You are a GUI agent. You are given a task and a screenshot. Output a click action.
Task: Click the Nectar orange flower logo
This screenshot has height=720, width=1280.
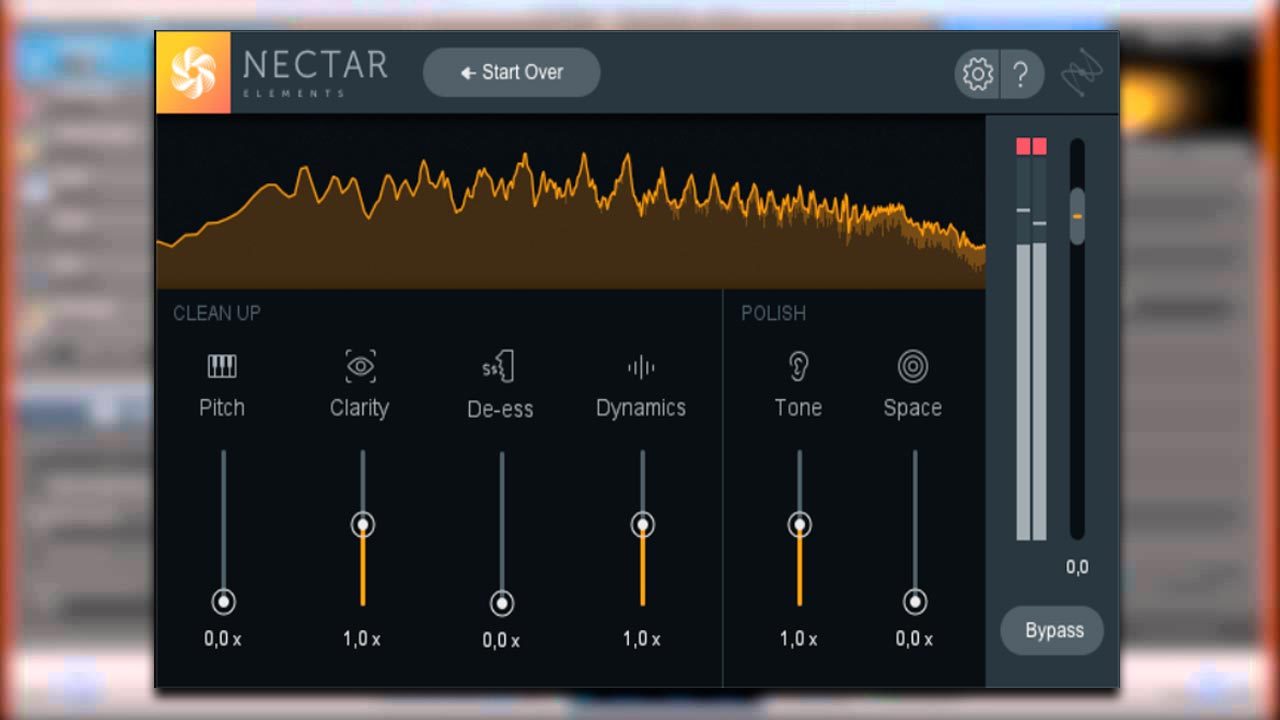pos(193,73)
